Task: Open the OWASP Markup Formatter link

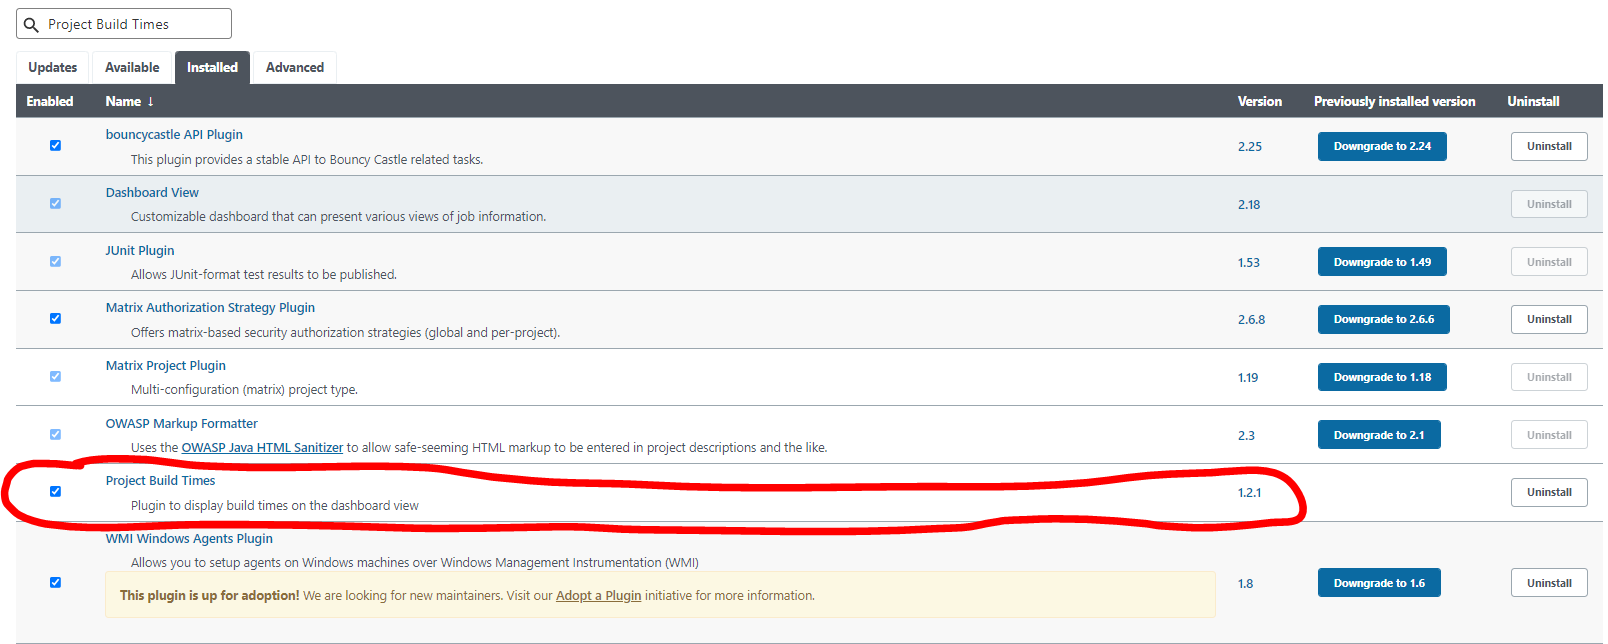Action: pyautogui.click(x=182, y=423)
